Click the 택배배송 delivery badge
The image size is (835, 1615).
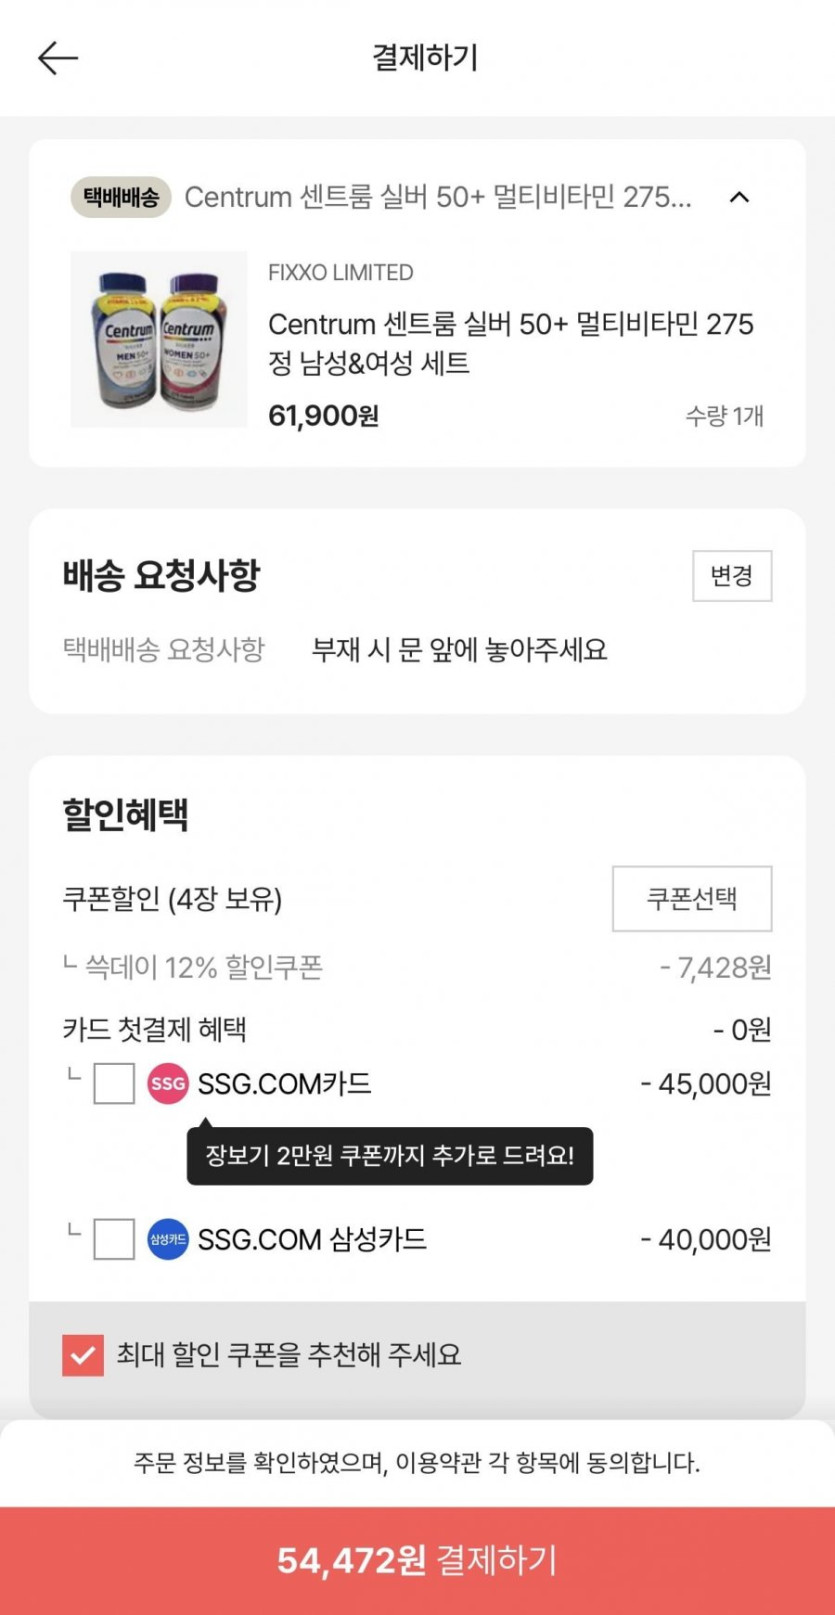click(121, 198)
